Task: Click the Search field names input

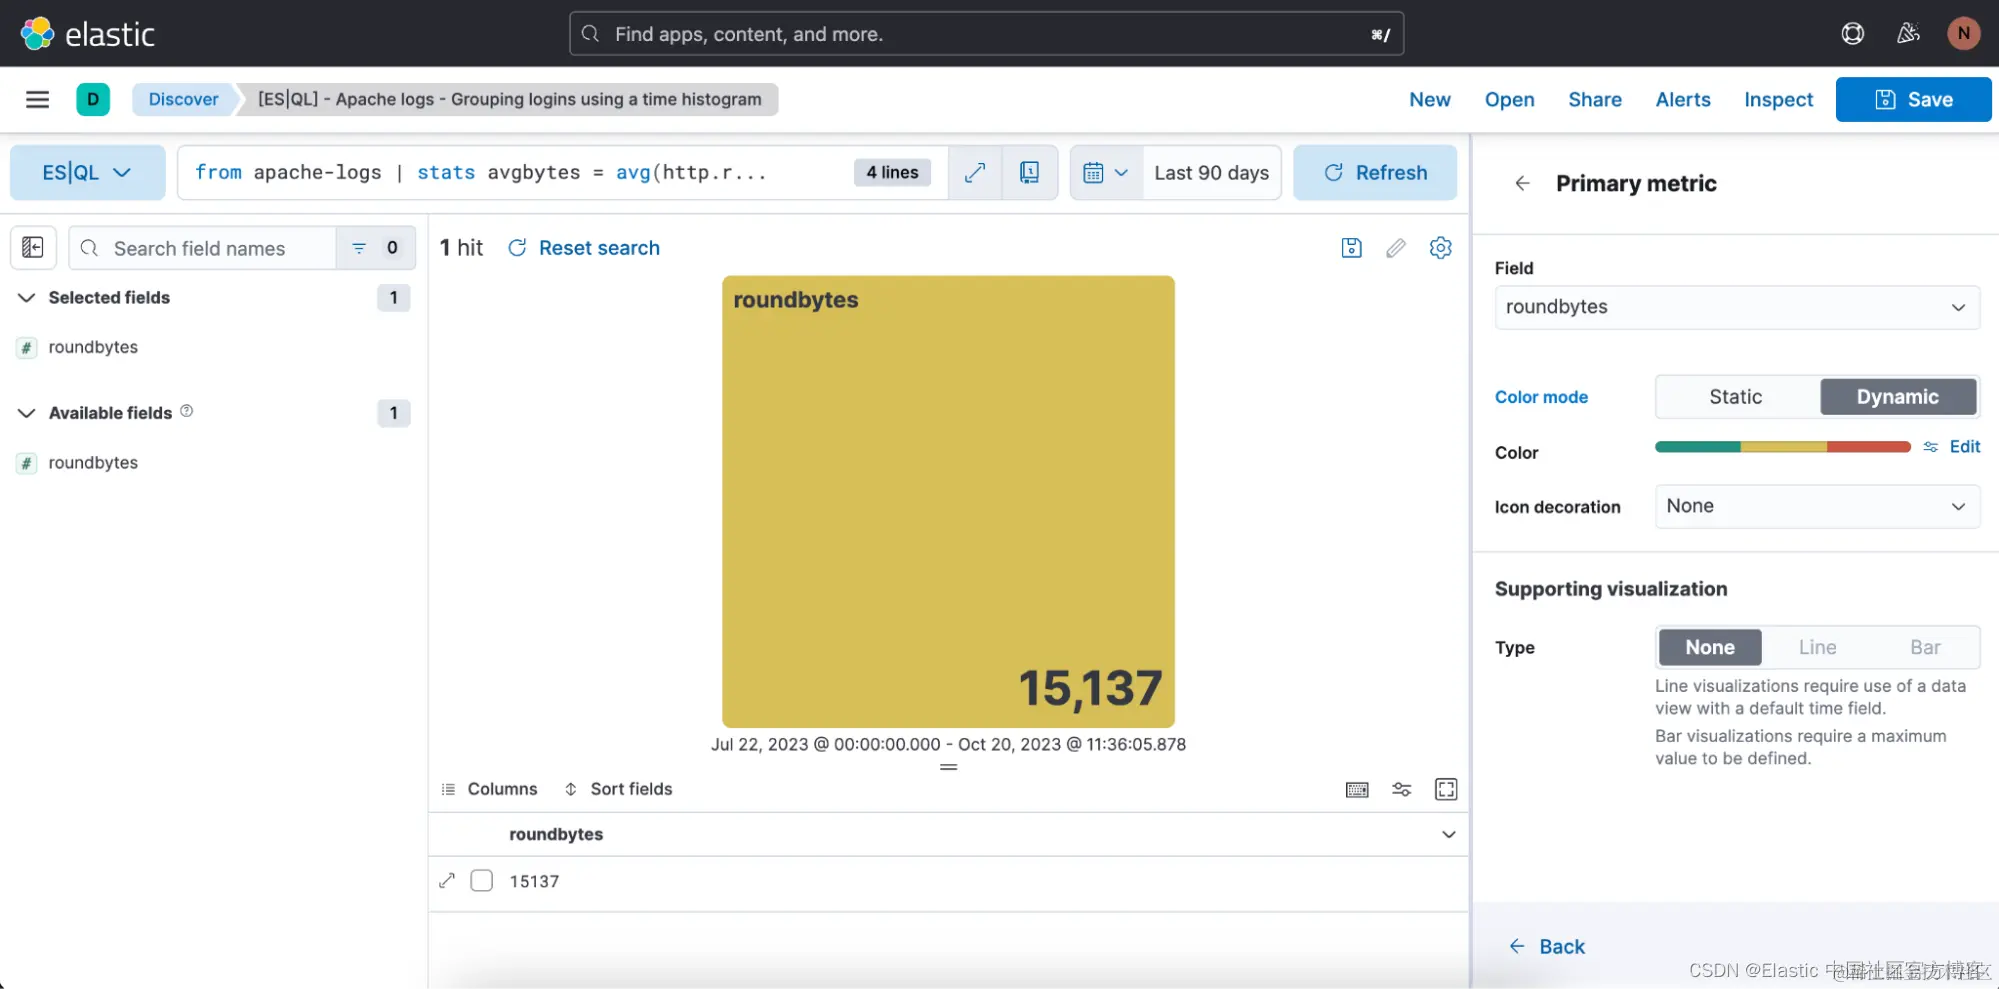Action: [x=203, y=248]
